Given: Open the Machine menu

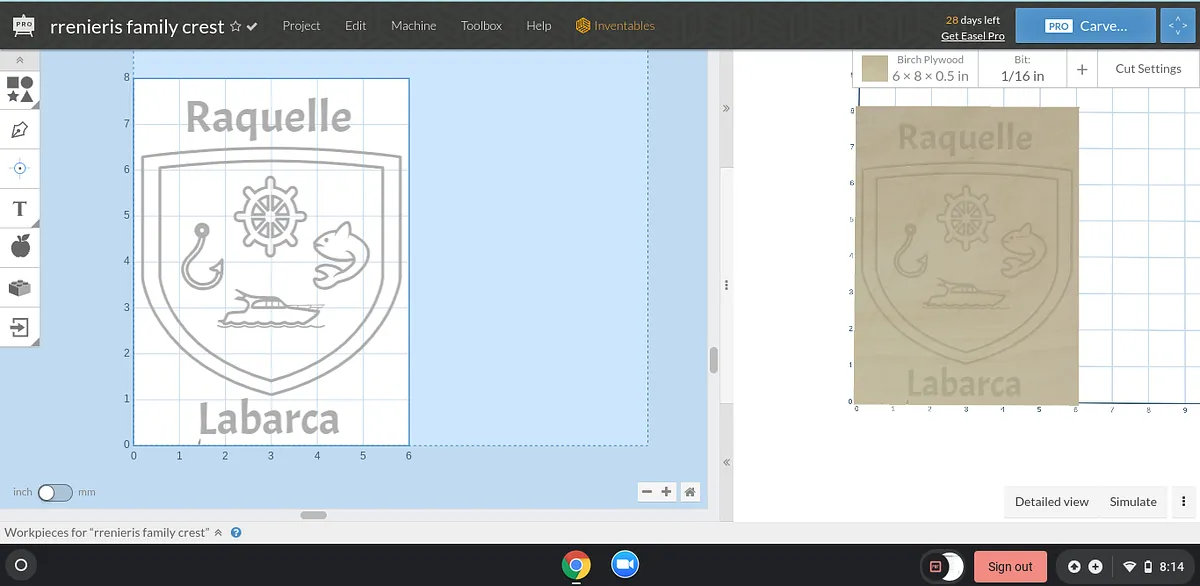Looking at the screenshot, I should [413, 26].
